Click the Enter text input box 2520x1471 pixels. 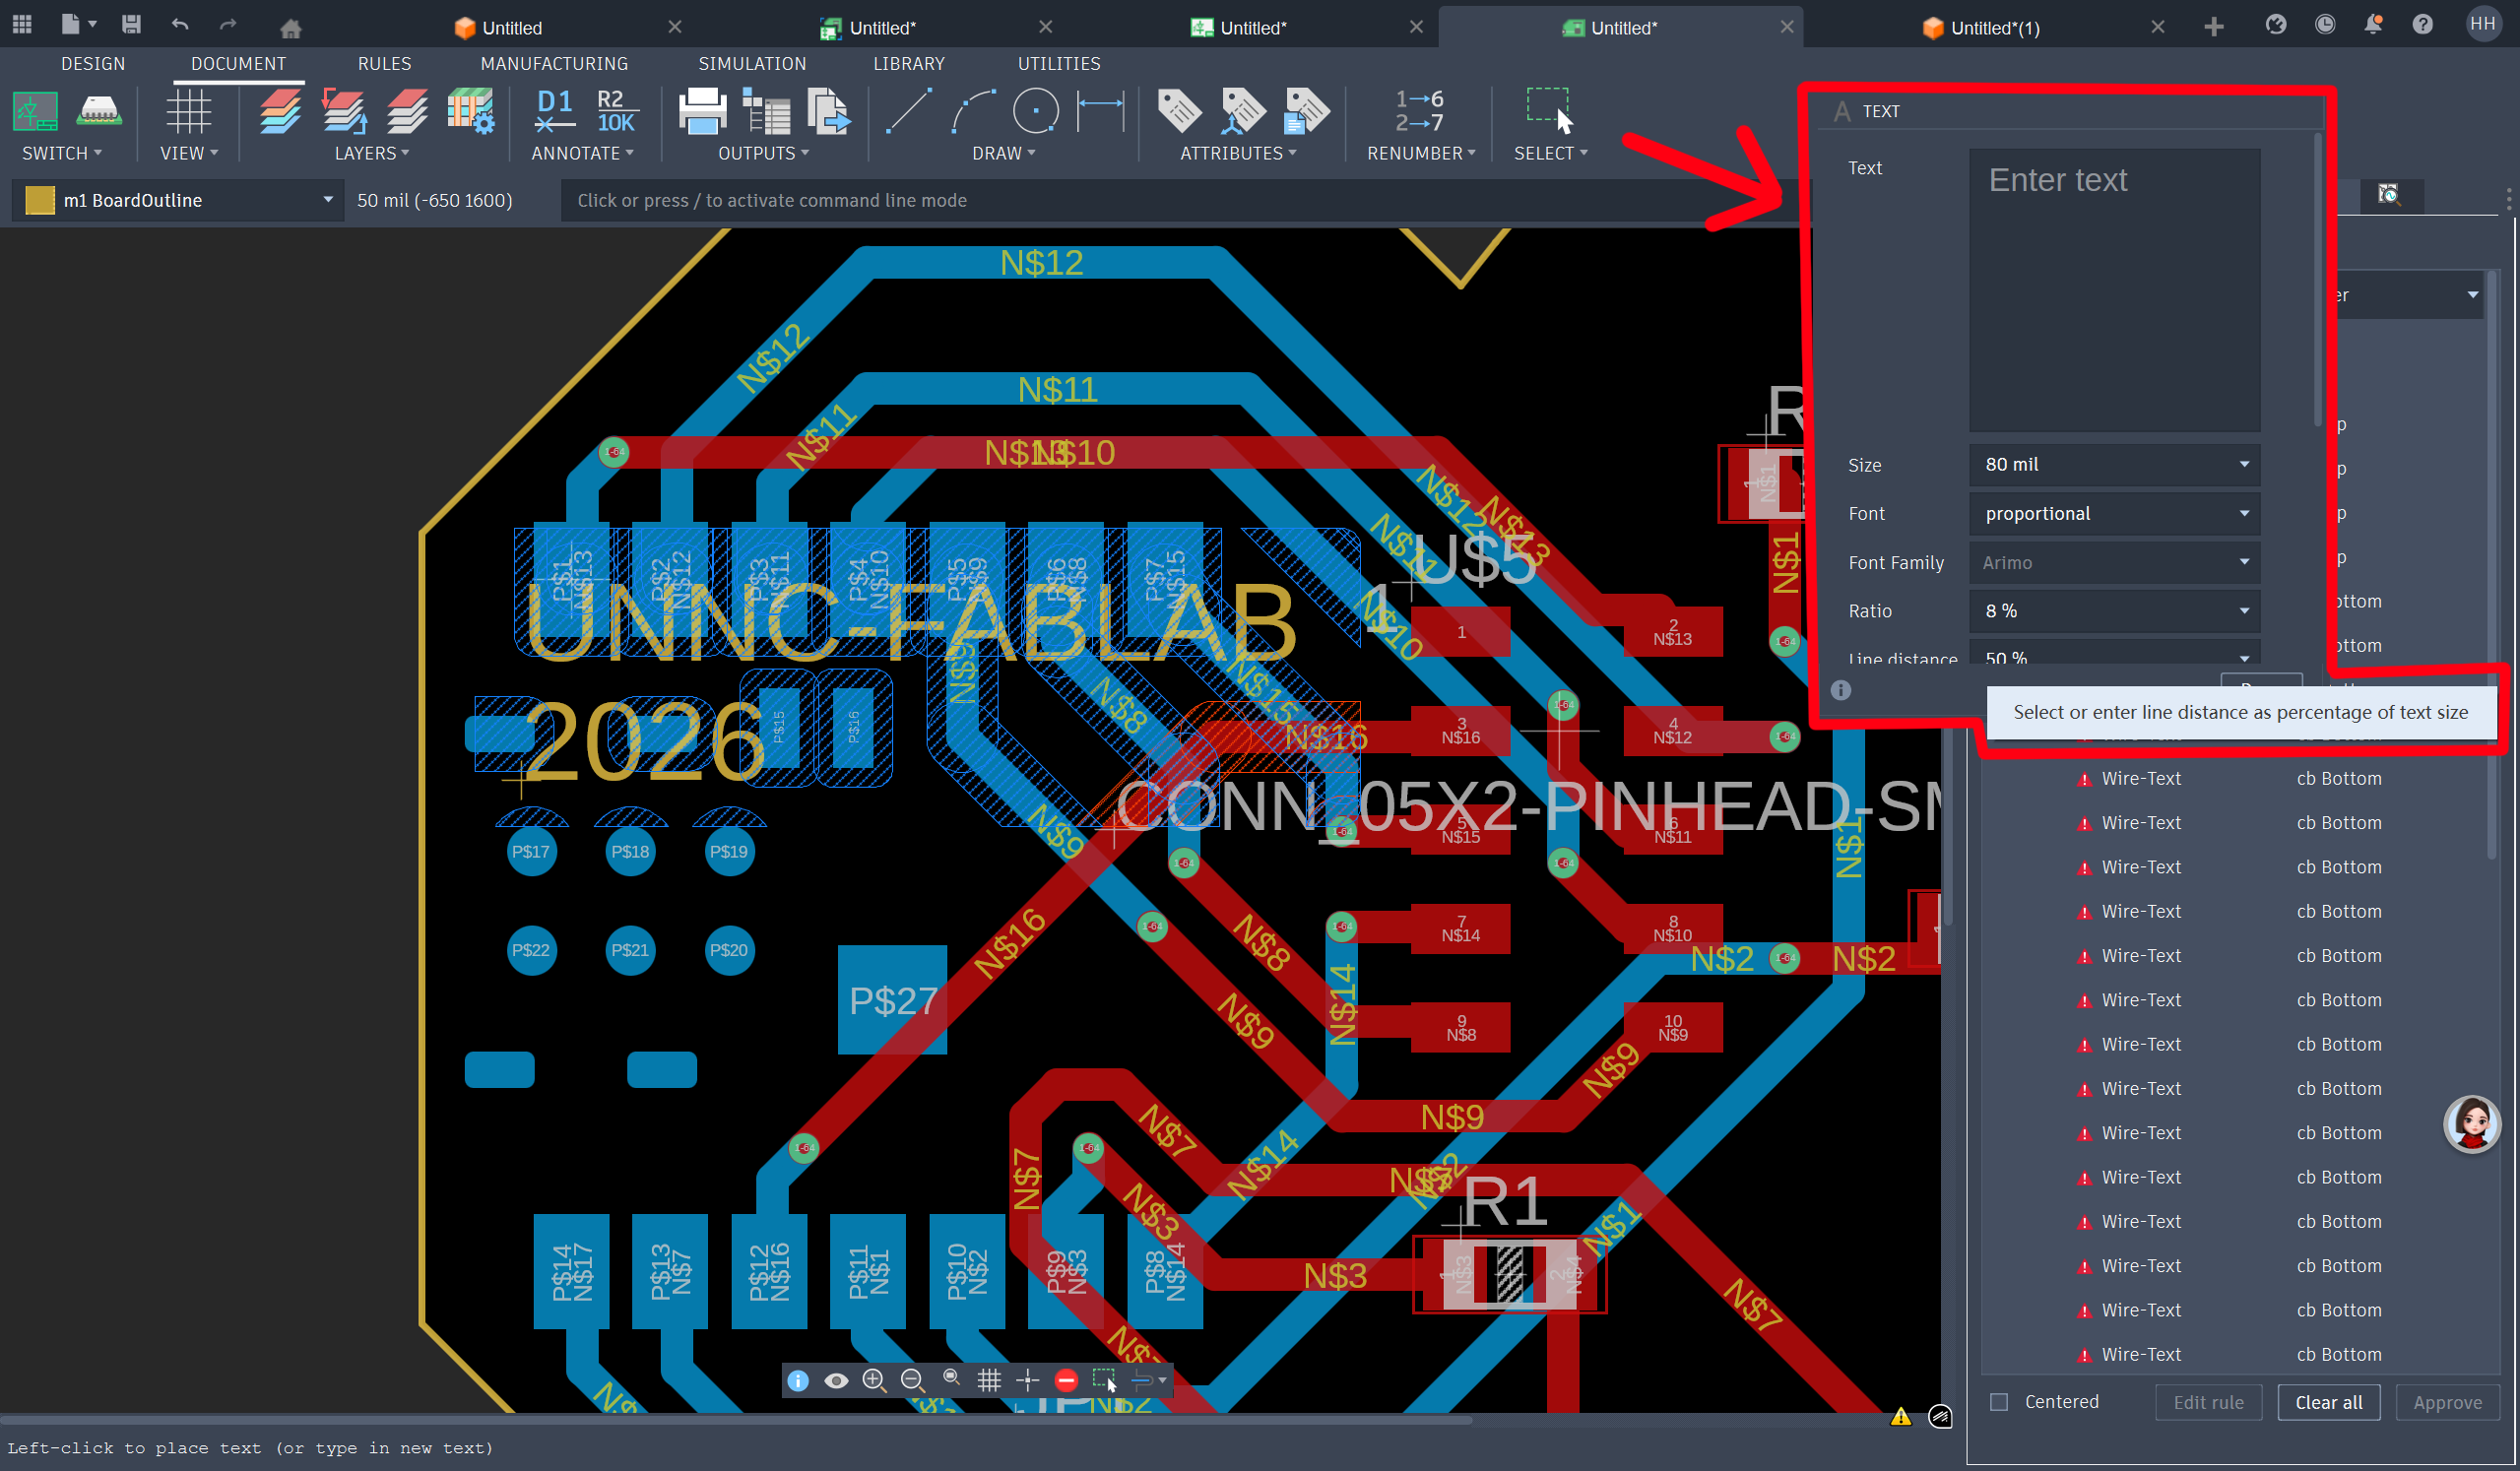[x=2113, y=290]
